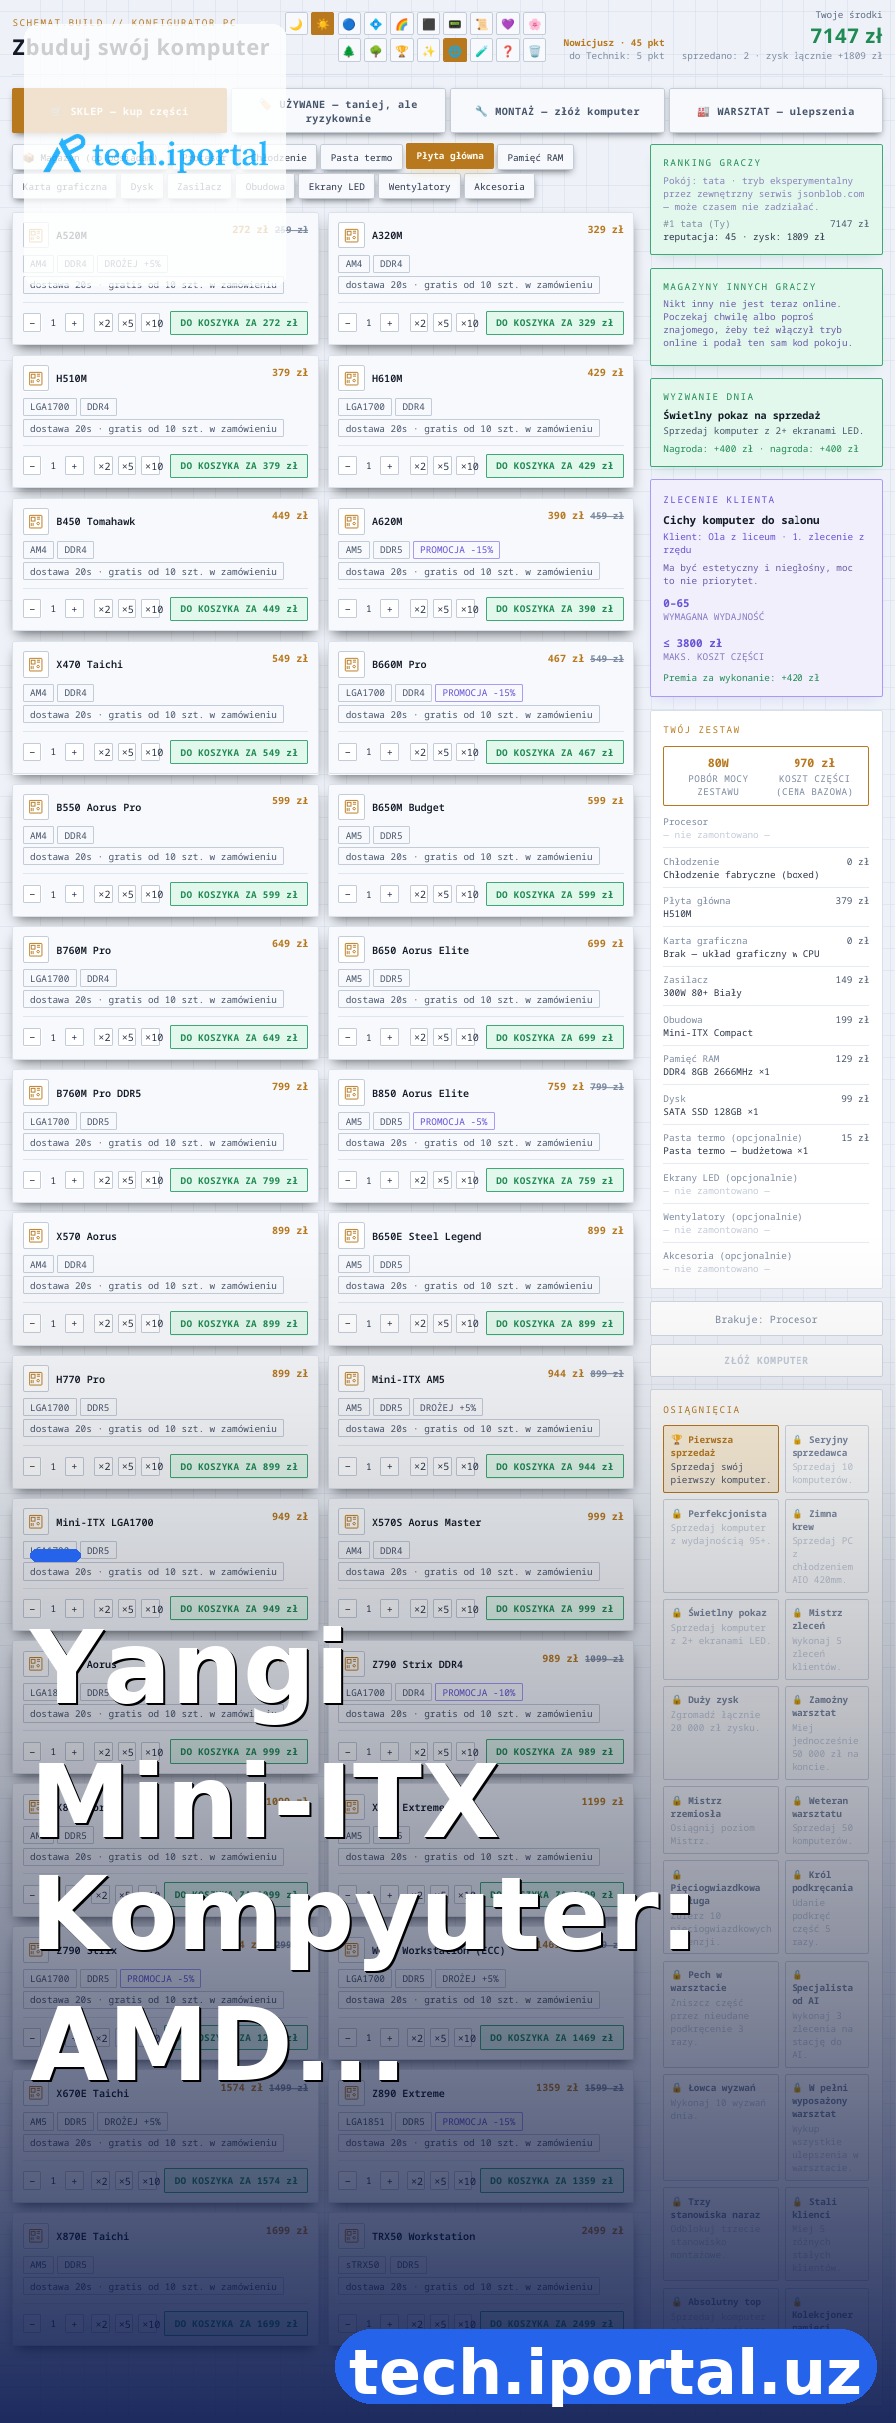Set Mini-ITX AM5 multiplier to ×5
This screenshot has width=896, height=2423.
443,1466
